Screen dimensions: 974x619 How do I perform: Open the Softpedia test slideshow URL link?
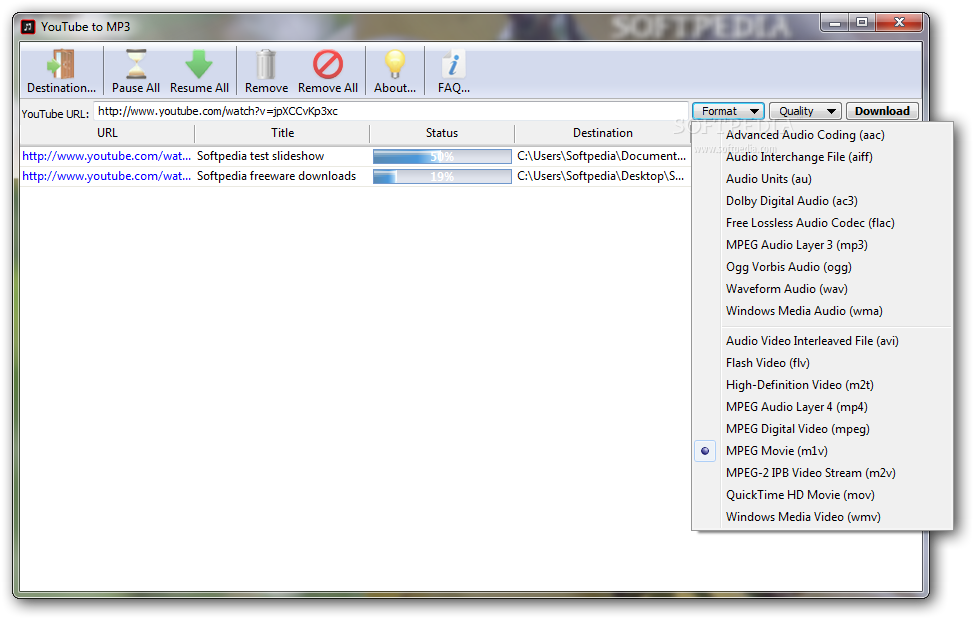(106, 156)
